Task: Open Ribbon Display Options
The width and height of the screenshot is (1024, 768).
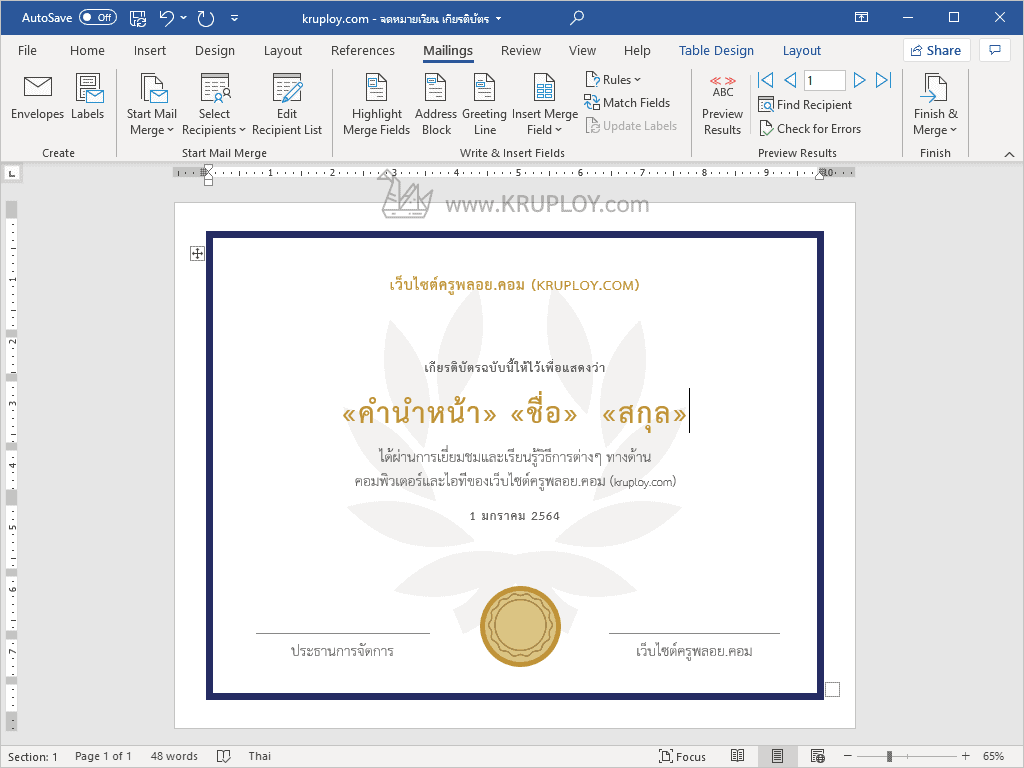Action: click(x=861, y=18)
